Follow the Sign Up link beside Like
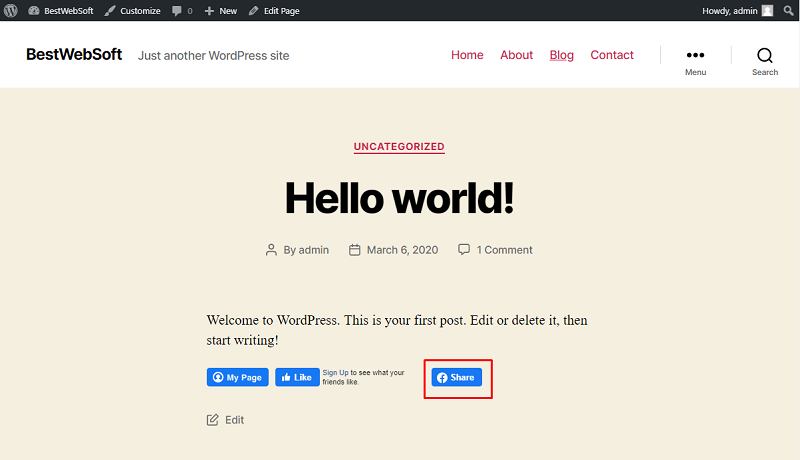Screen dimensions: 800x460 [335, 373]
